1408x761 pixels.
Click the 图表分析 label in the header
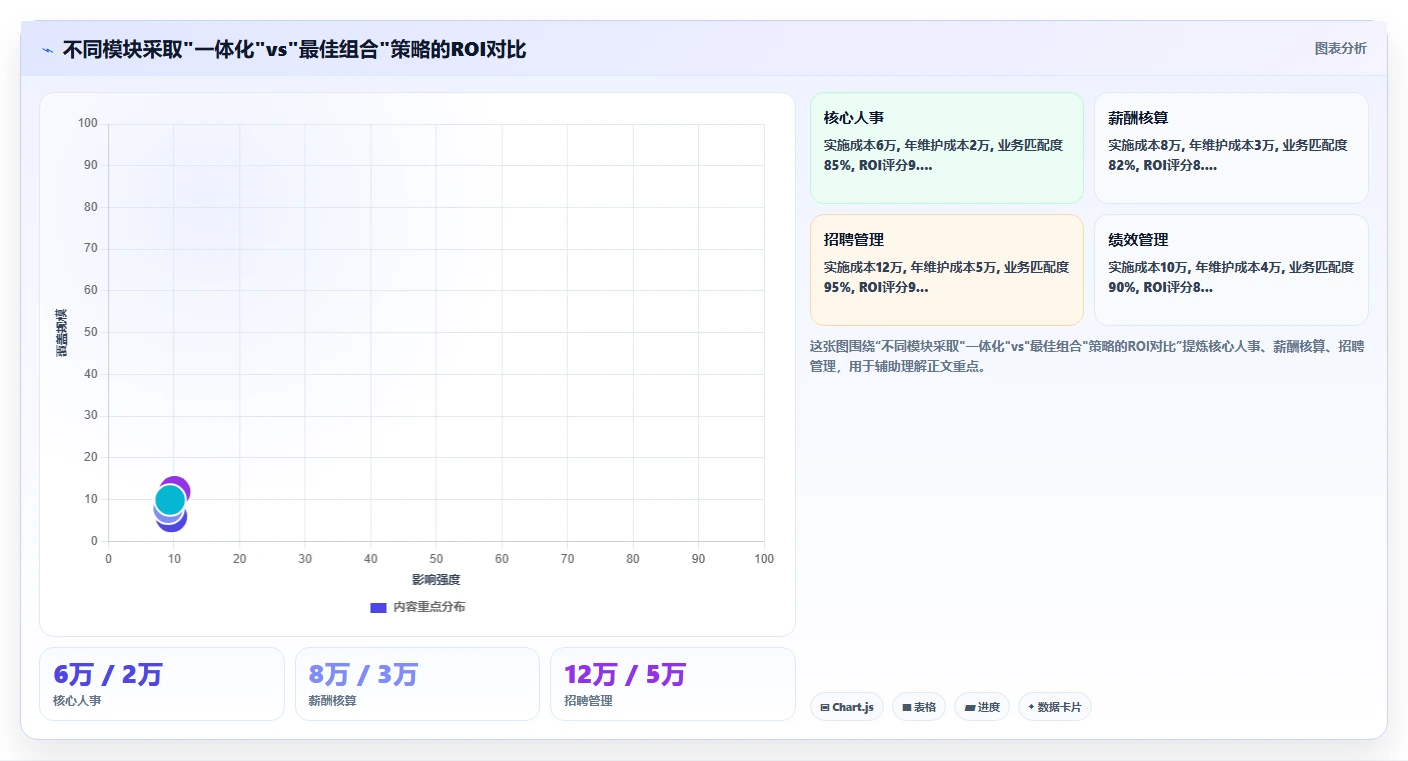click(x=1340, y=48)
